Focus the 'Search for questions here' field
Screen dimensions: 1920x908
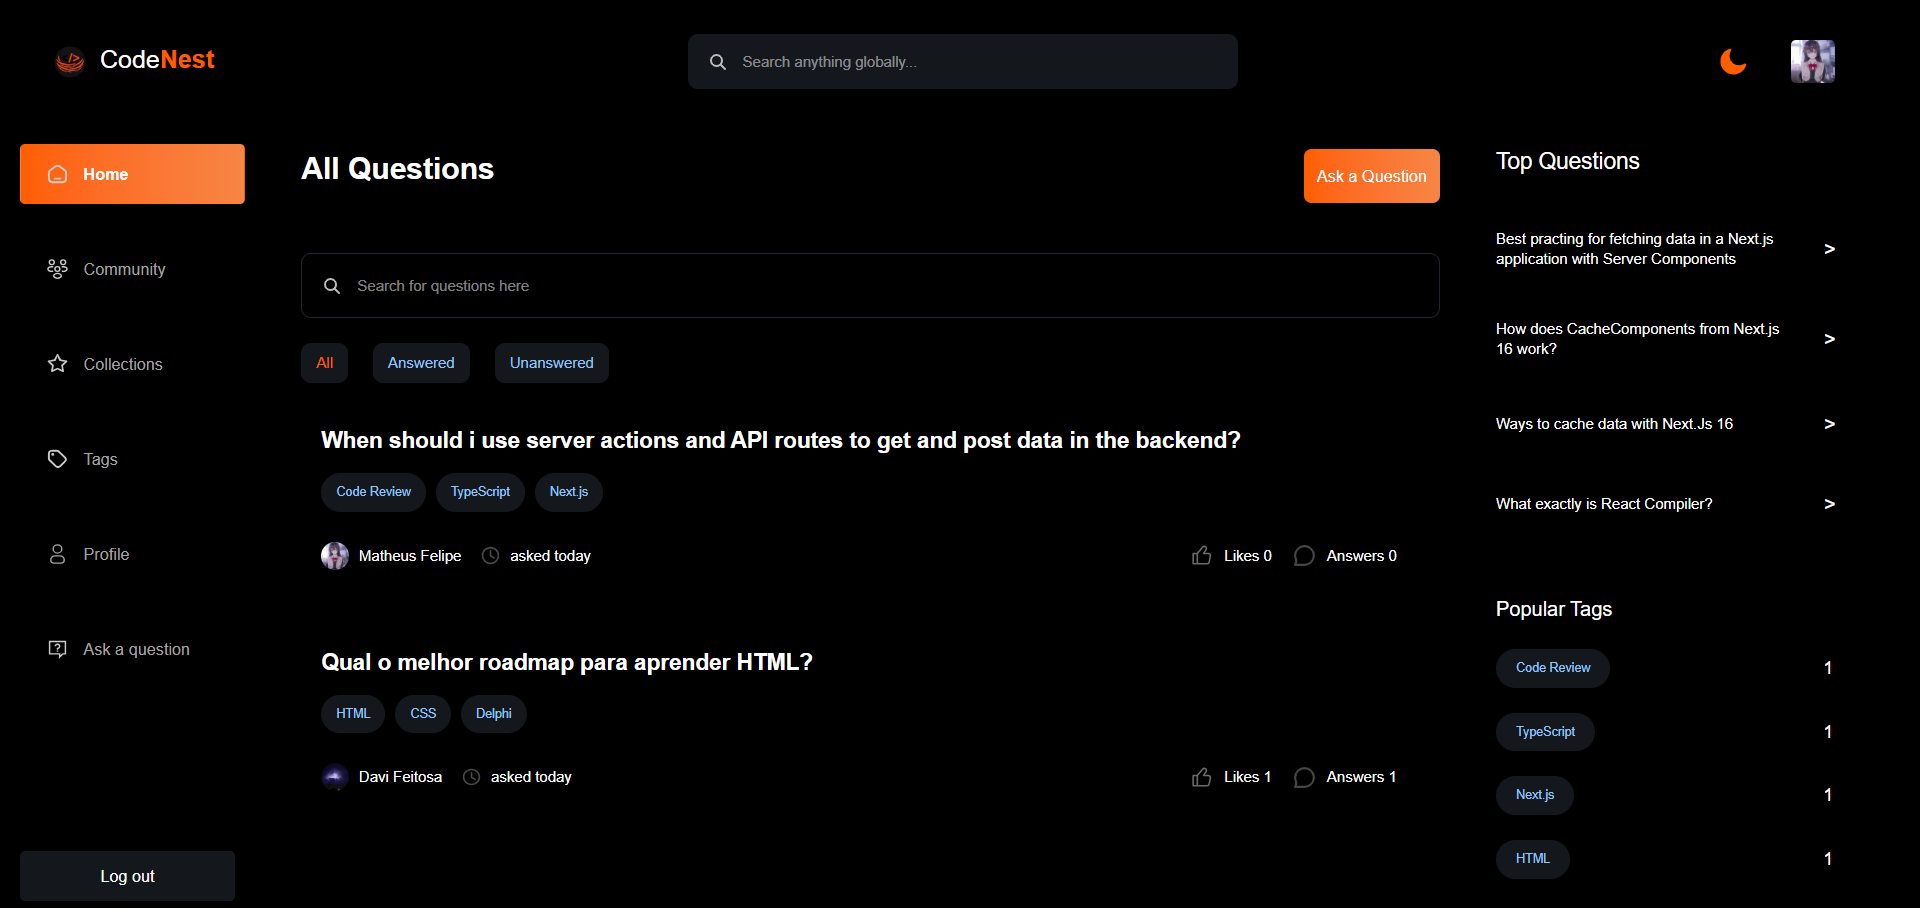tap(870, 286)
